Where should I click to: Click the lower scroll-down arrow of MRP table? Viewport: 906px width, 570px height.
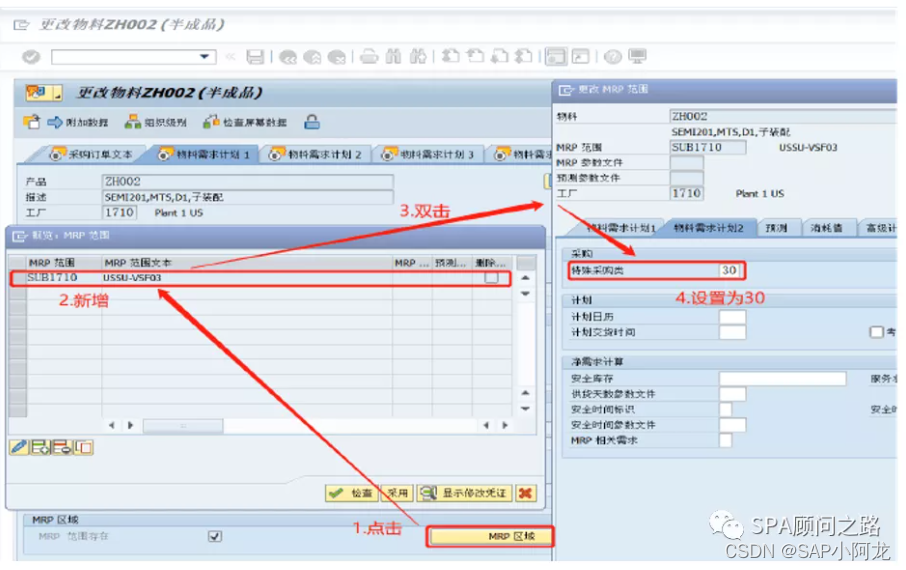point(525,409)
